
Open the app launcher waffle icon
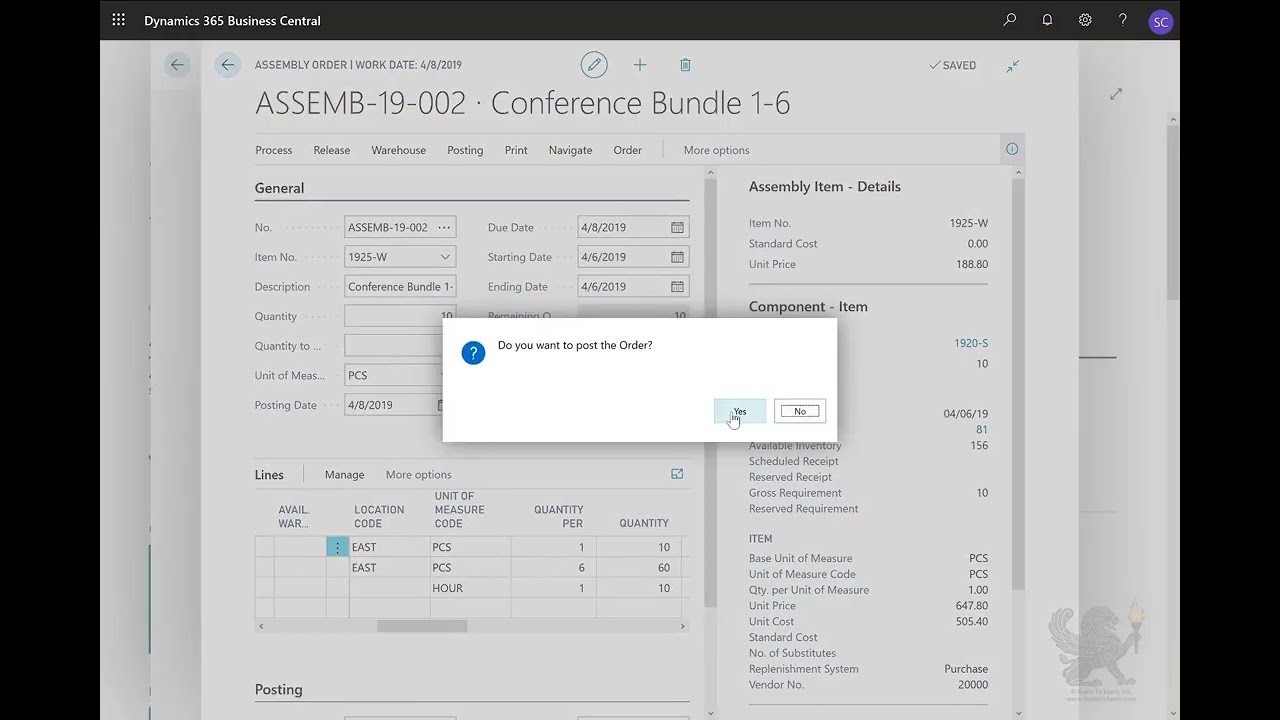[119, 20]
